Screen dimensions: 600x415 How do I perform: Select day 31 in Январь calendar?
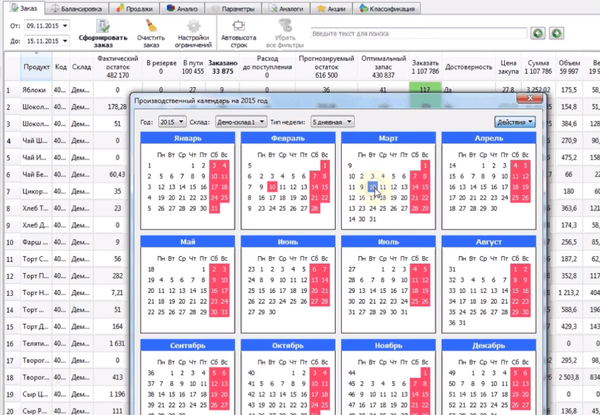point(214,208)
